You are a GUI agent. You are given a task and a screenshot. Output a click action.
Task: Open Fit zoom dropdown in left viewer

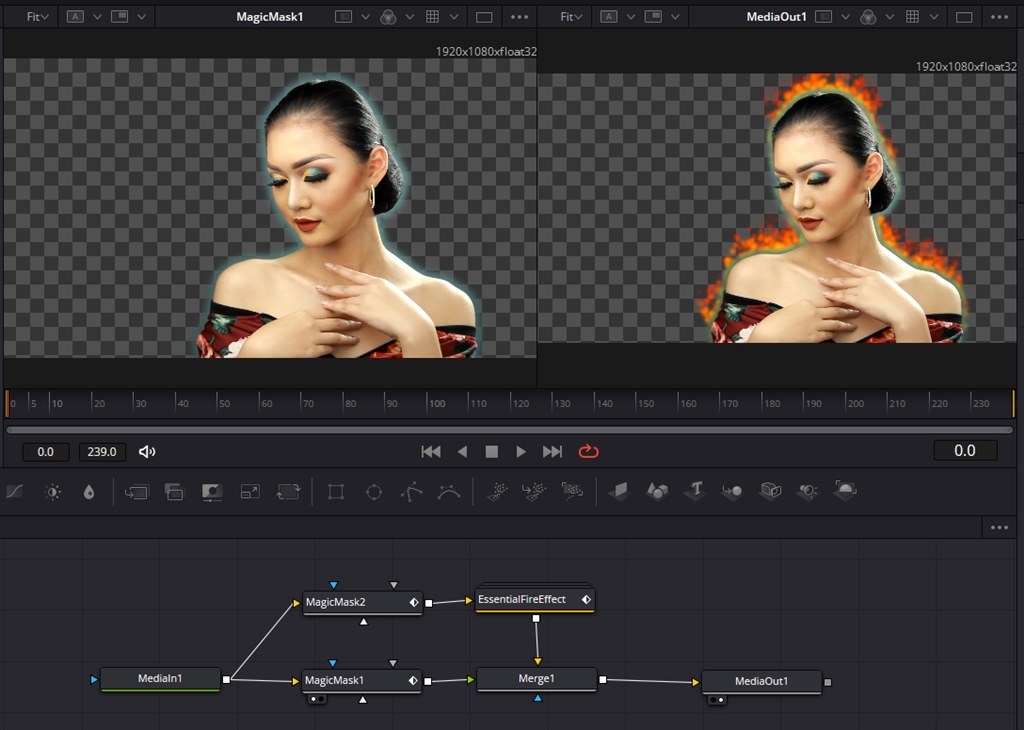point(39,17)
